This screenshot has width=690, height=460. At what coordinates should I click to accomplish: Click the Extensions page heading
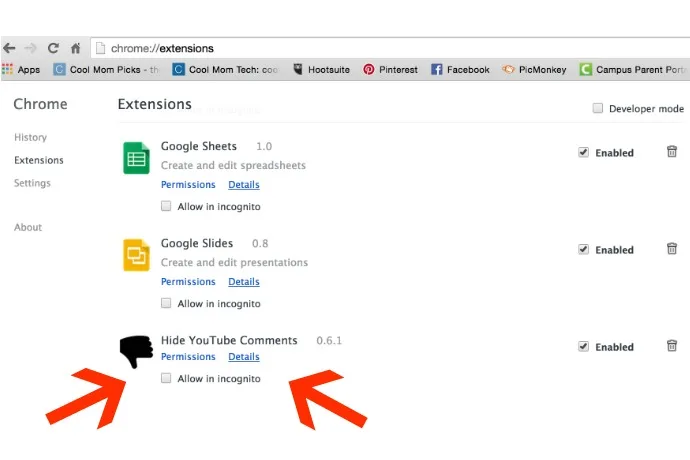(x=154, y=104)
